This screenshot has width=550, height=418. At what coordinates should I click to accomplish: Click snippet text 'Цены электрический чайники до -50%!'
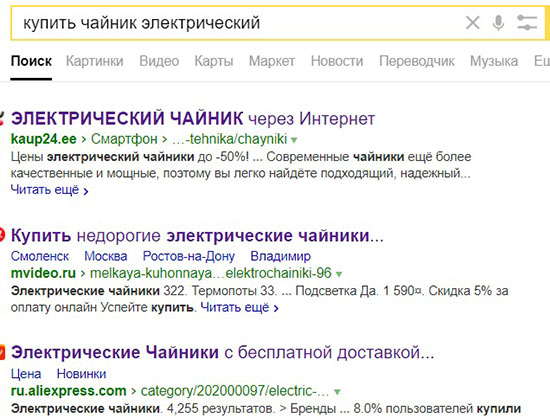(x=130, y=157)
